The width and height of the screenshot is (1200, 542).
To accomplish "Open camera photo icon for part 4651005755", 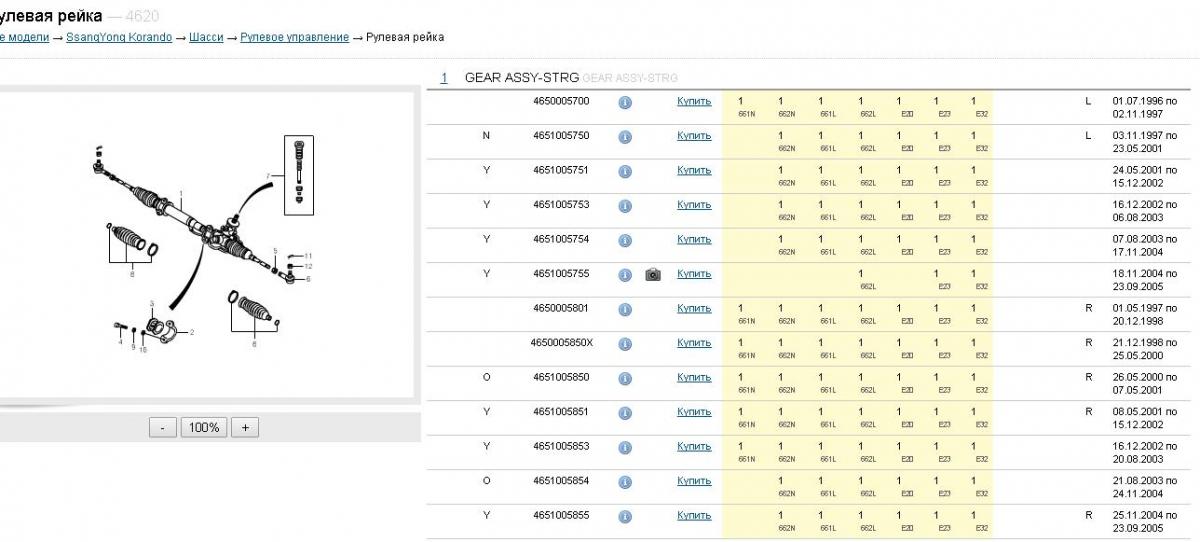I will [653, 274].
